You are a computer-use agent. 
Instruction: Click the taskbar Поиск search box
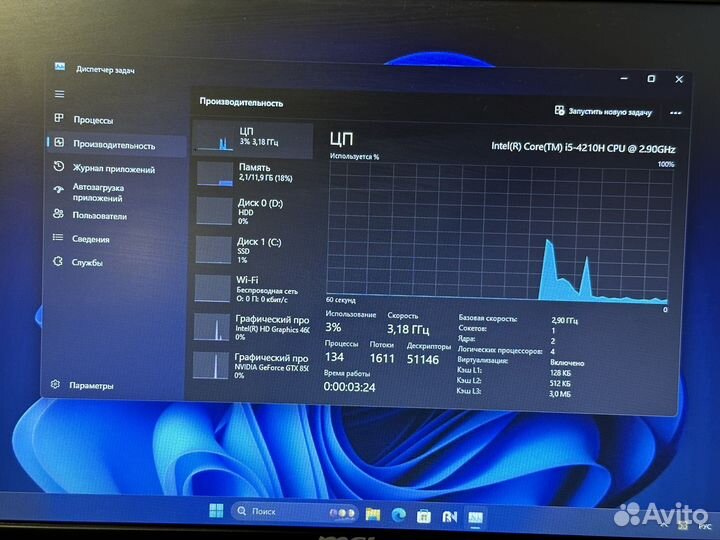pyautogui.click(x=295, y=512)
